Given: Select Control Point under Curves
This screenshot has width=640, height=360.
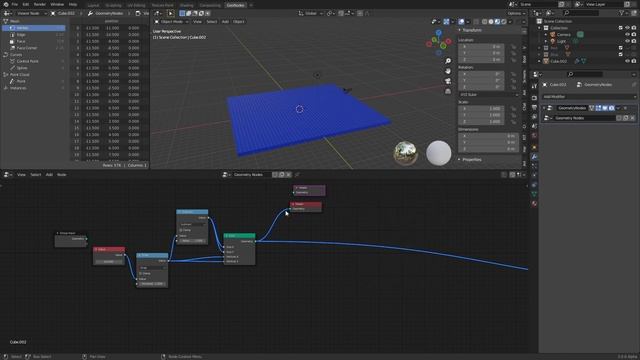Looking at the screenshot, I should (34, 61).
